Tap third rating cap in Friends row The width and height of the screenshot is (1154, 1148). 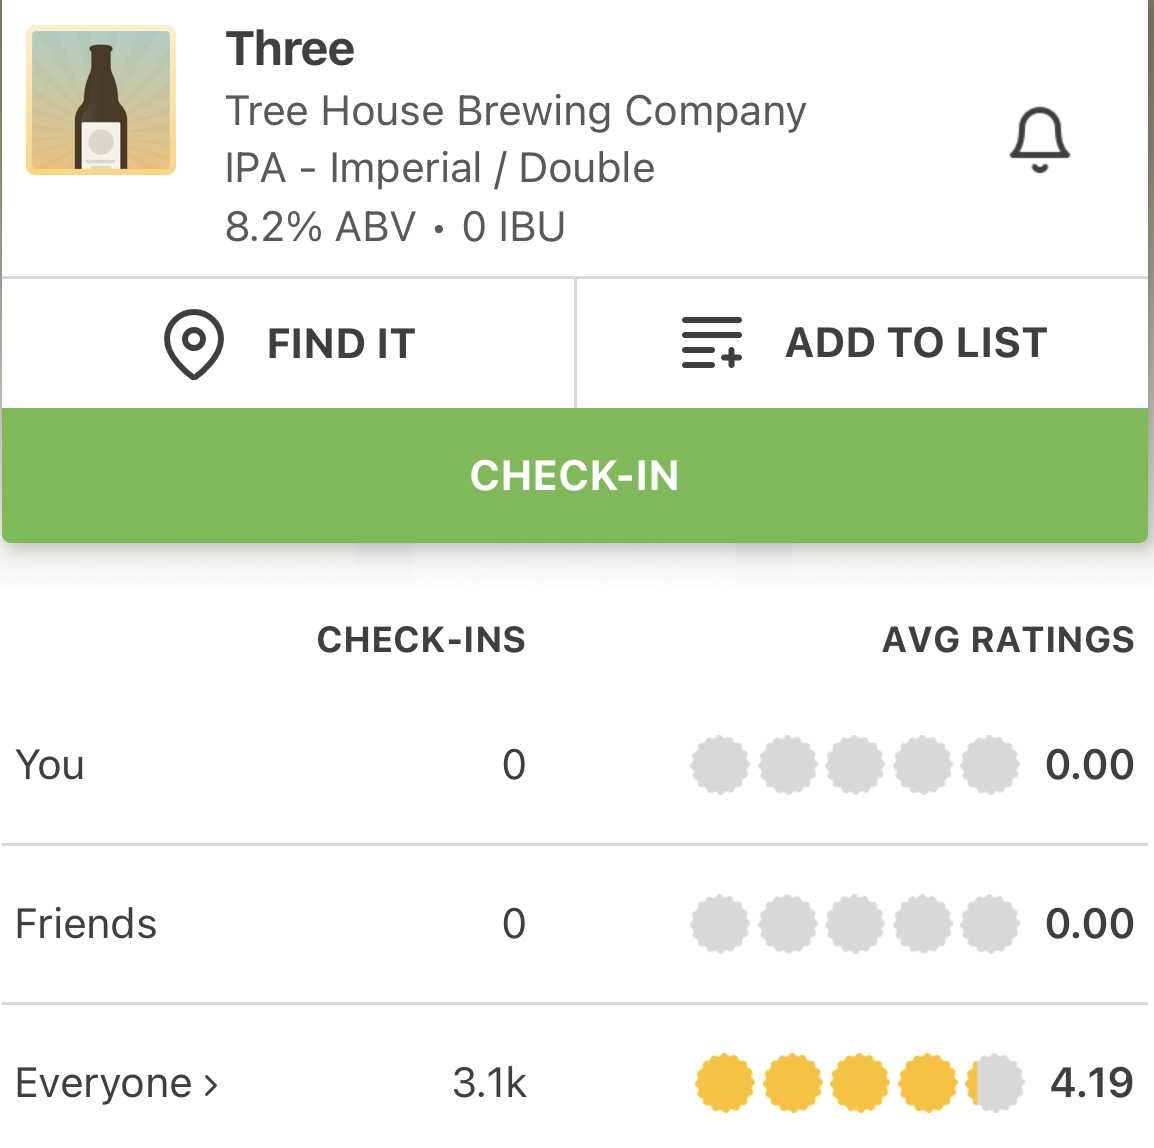[855, 924]
